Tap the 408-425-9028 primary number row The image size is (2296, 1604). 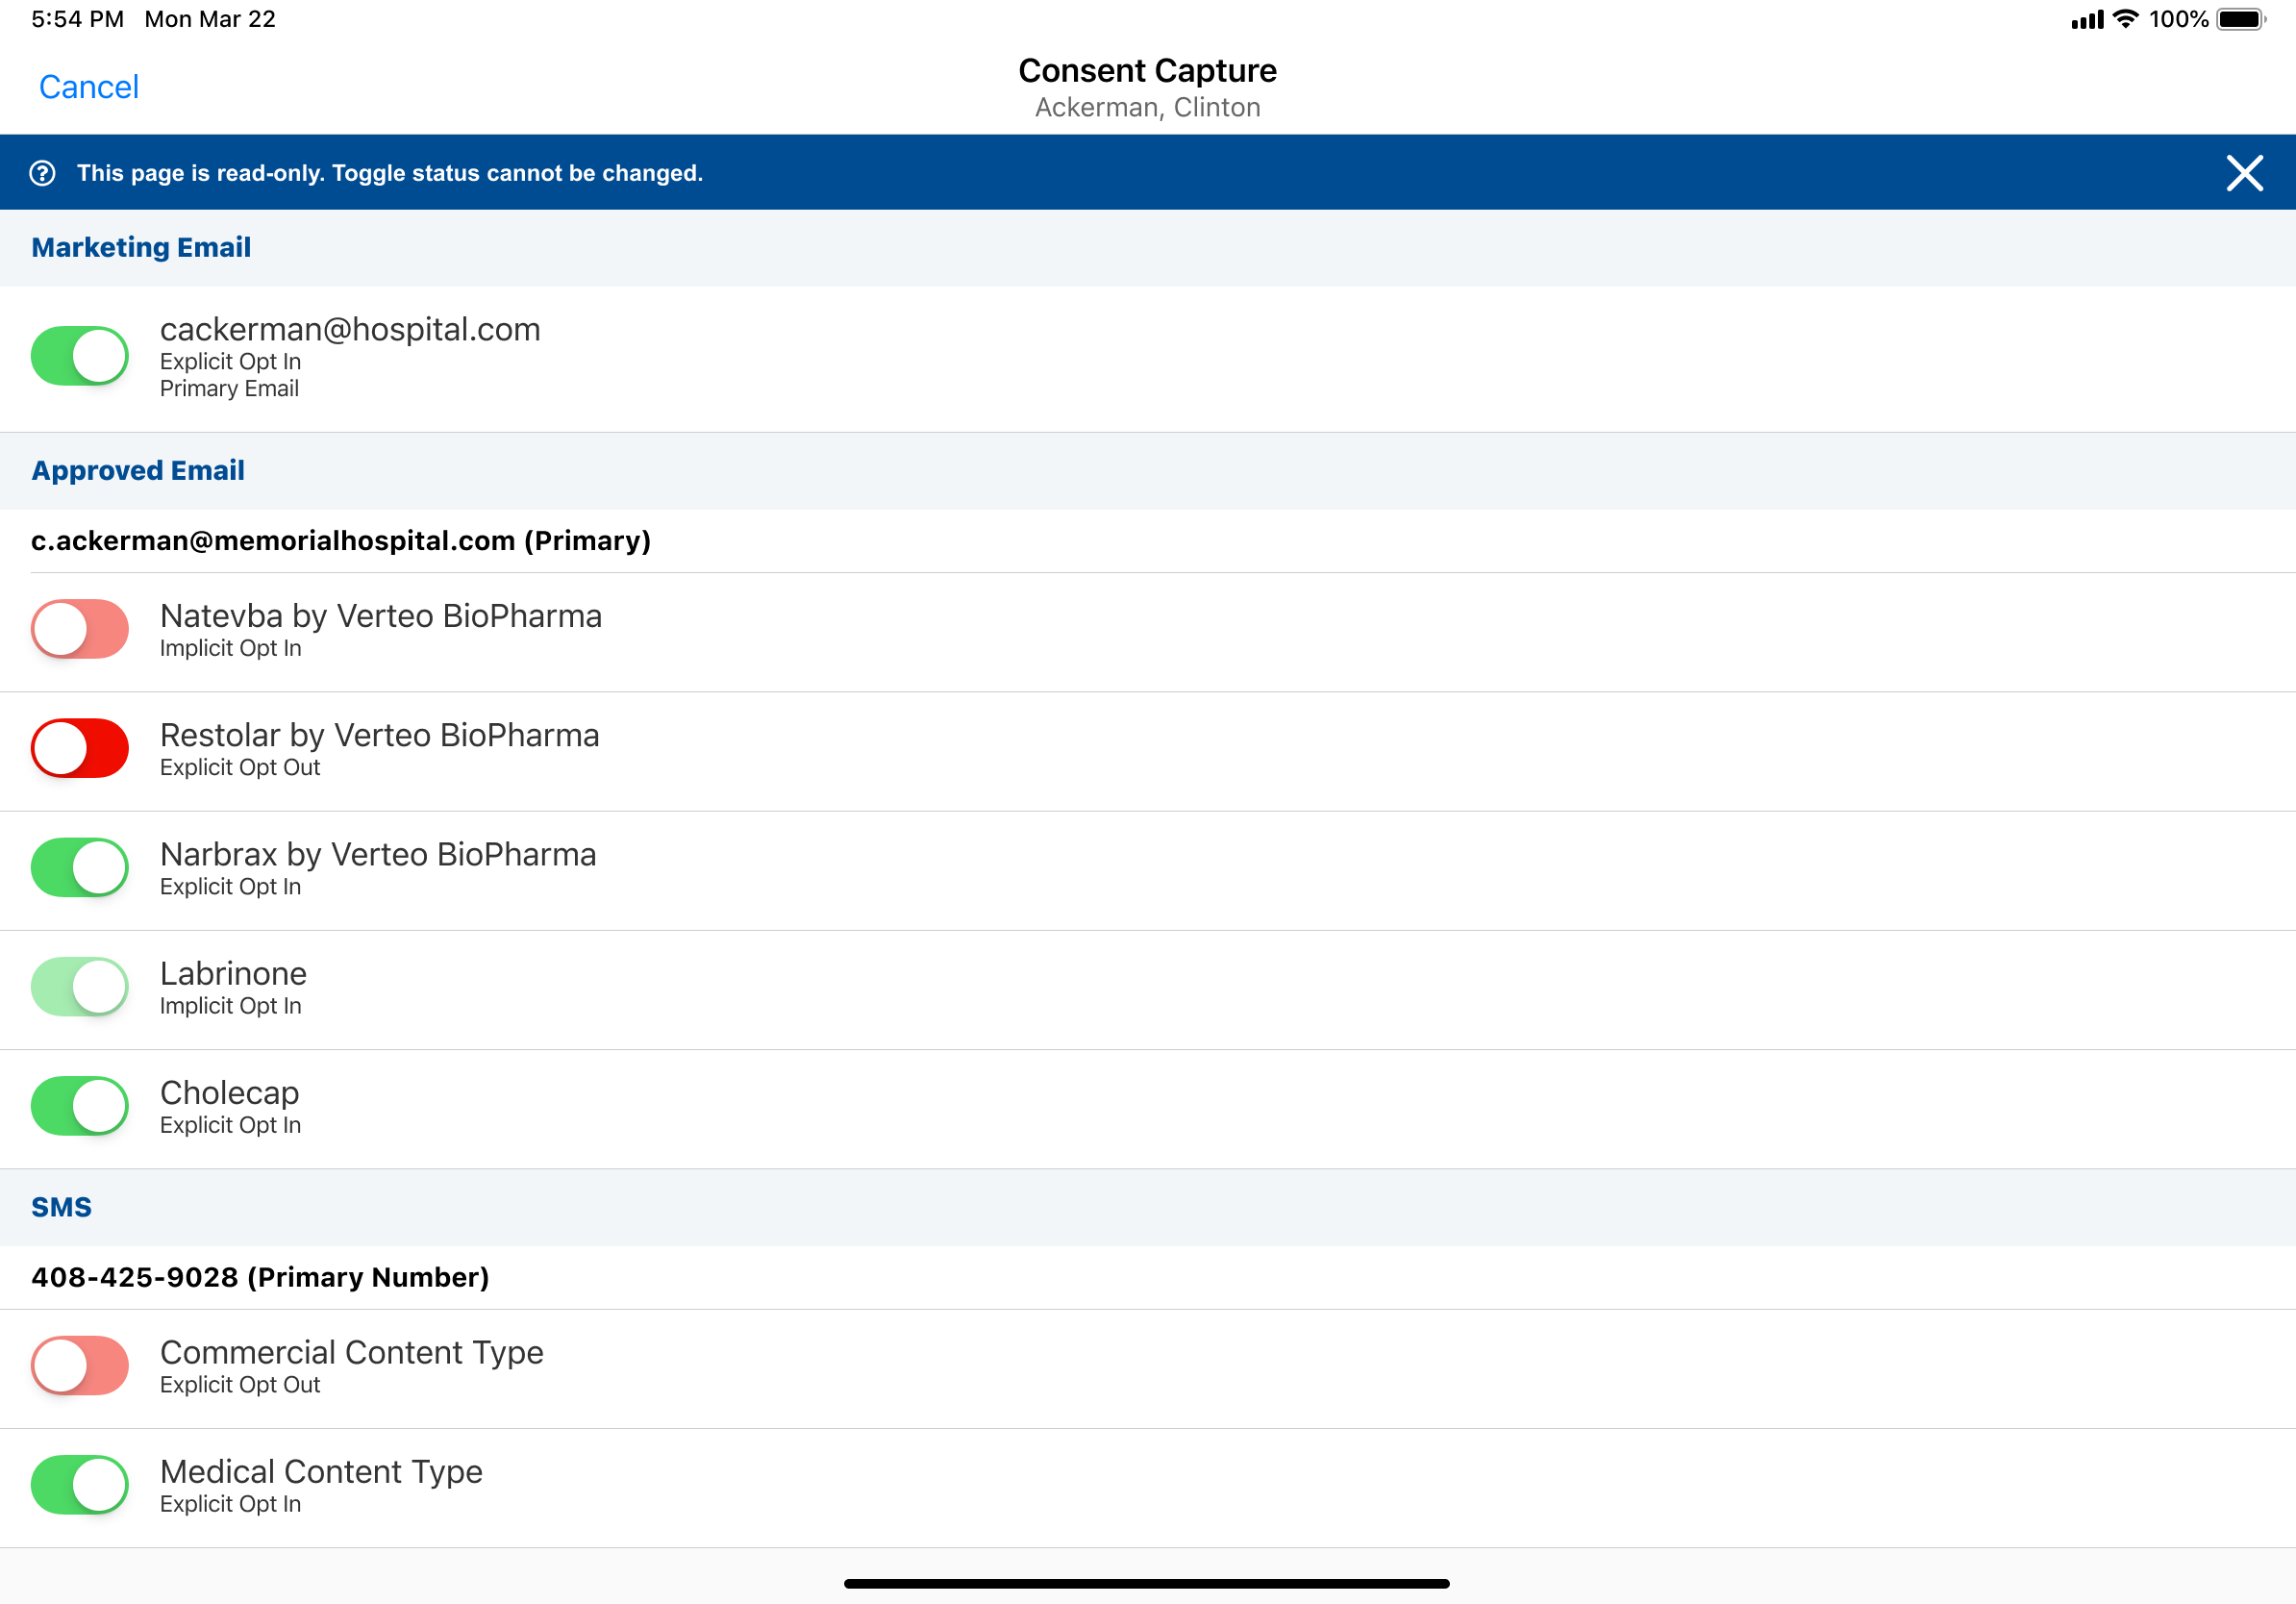(260, 1277)
